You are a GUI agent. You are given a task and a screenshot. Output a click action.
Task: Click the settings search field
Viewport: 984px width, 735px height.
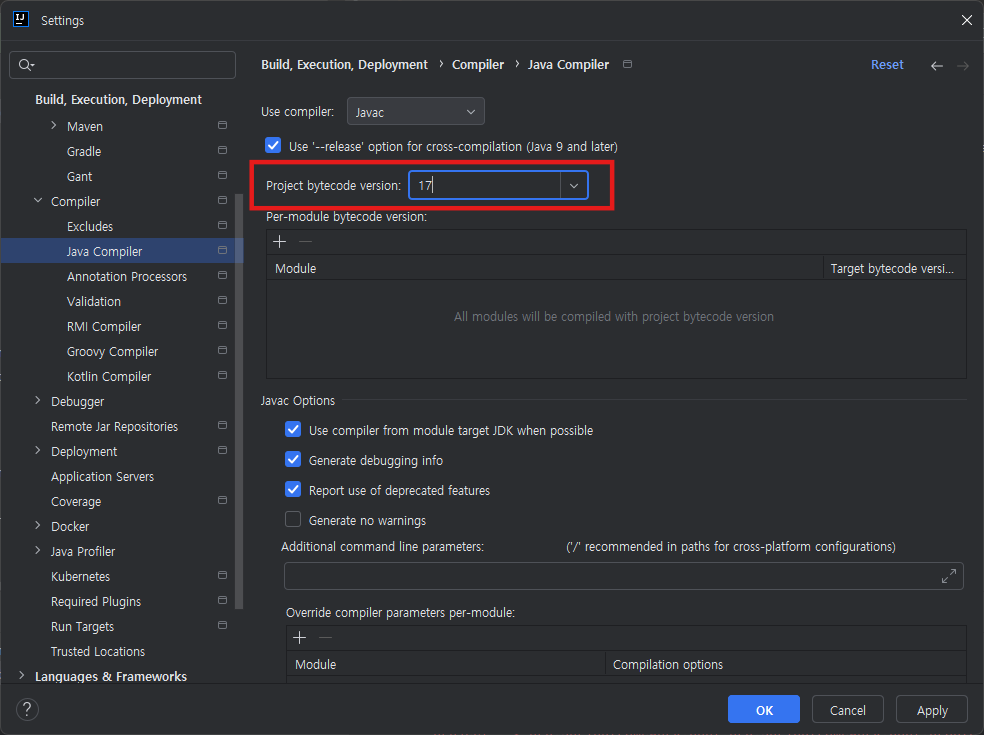122,65
